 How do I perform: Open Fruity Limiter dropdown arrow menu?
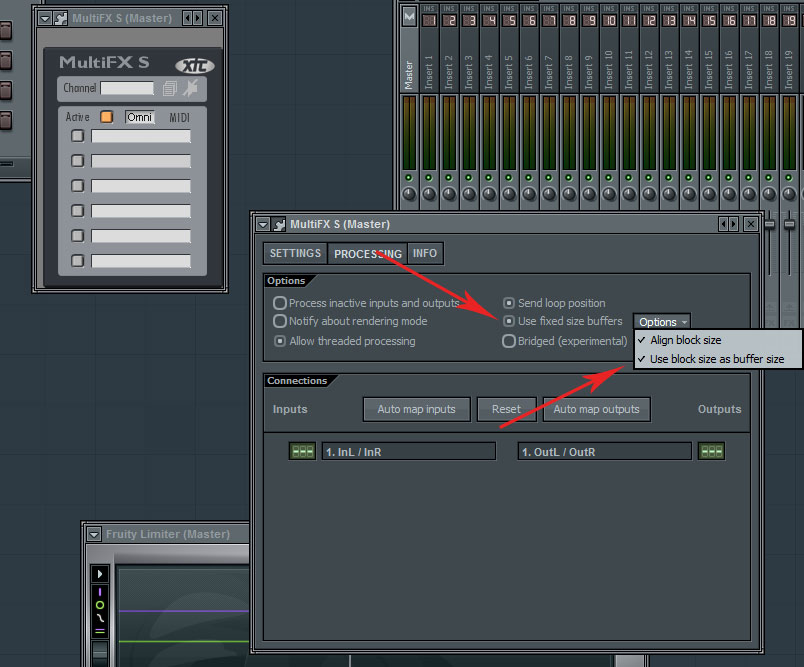pos(94,534)
